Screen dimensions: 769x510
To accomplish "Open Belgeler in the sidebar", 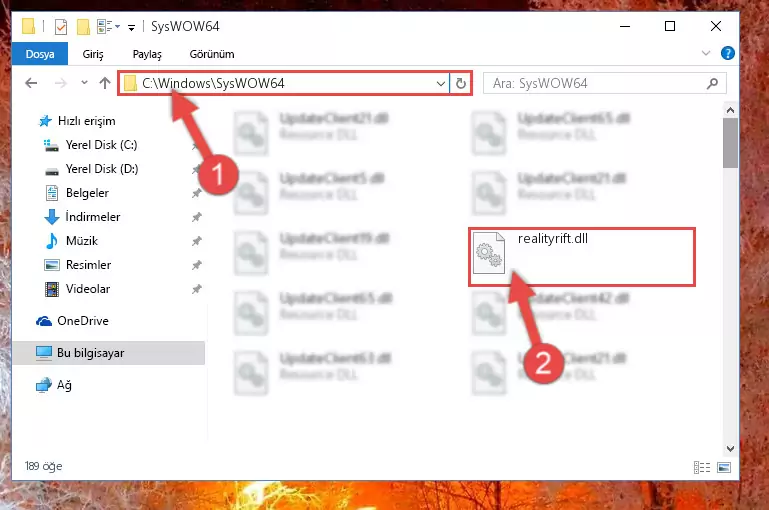I will pyautogui.click(x=87, y=193).
